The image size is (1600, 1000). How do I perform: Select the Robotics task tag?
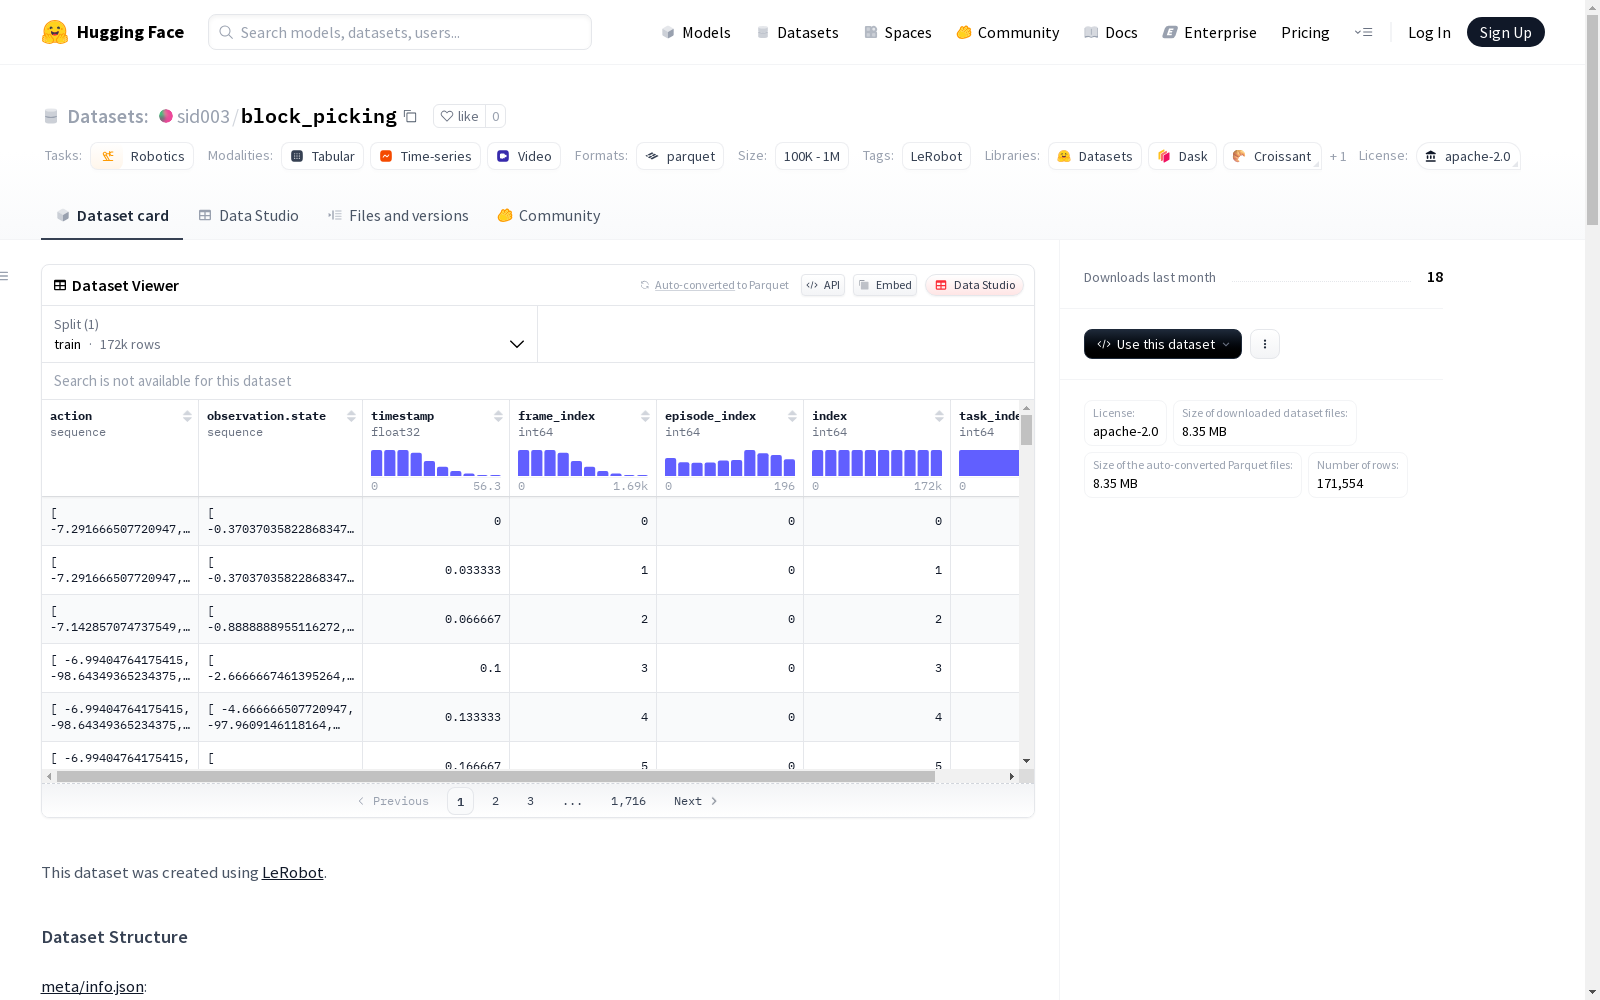coord(142,156)
